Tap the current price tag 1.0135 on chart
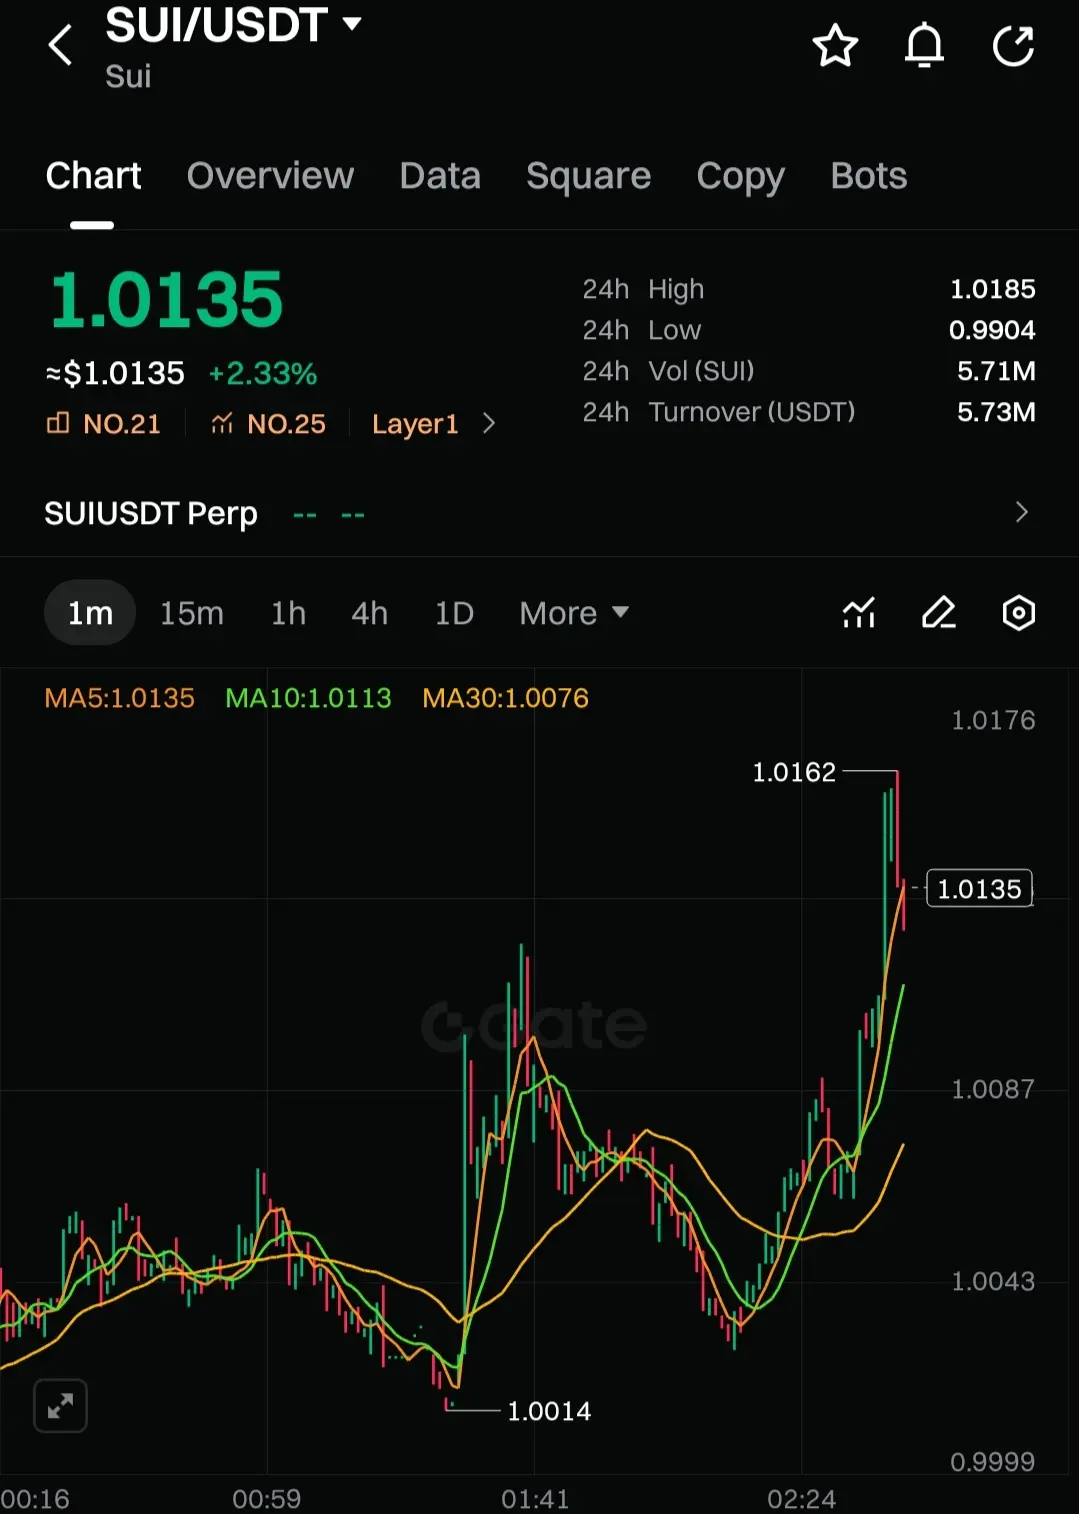The width and height of the screenshot is (1079, 1514). tap(979, 889)
